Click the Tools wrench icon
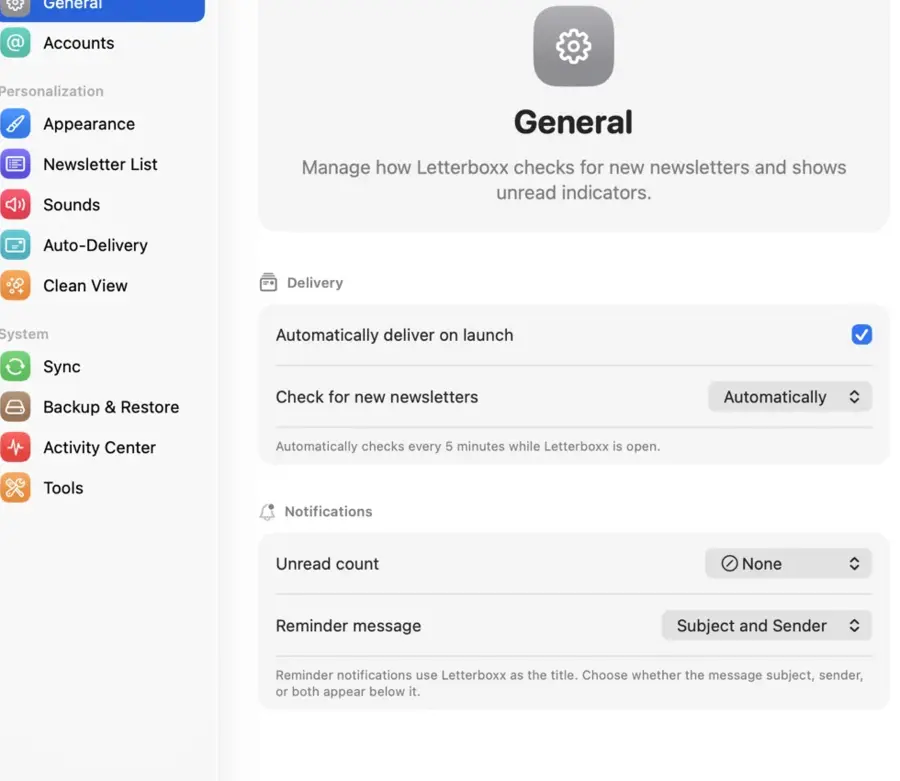This screenshot has height=781, width=900. 15,488
